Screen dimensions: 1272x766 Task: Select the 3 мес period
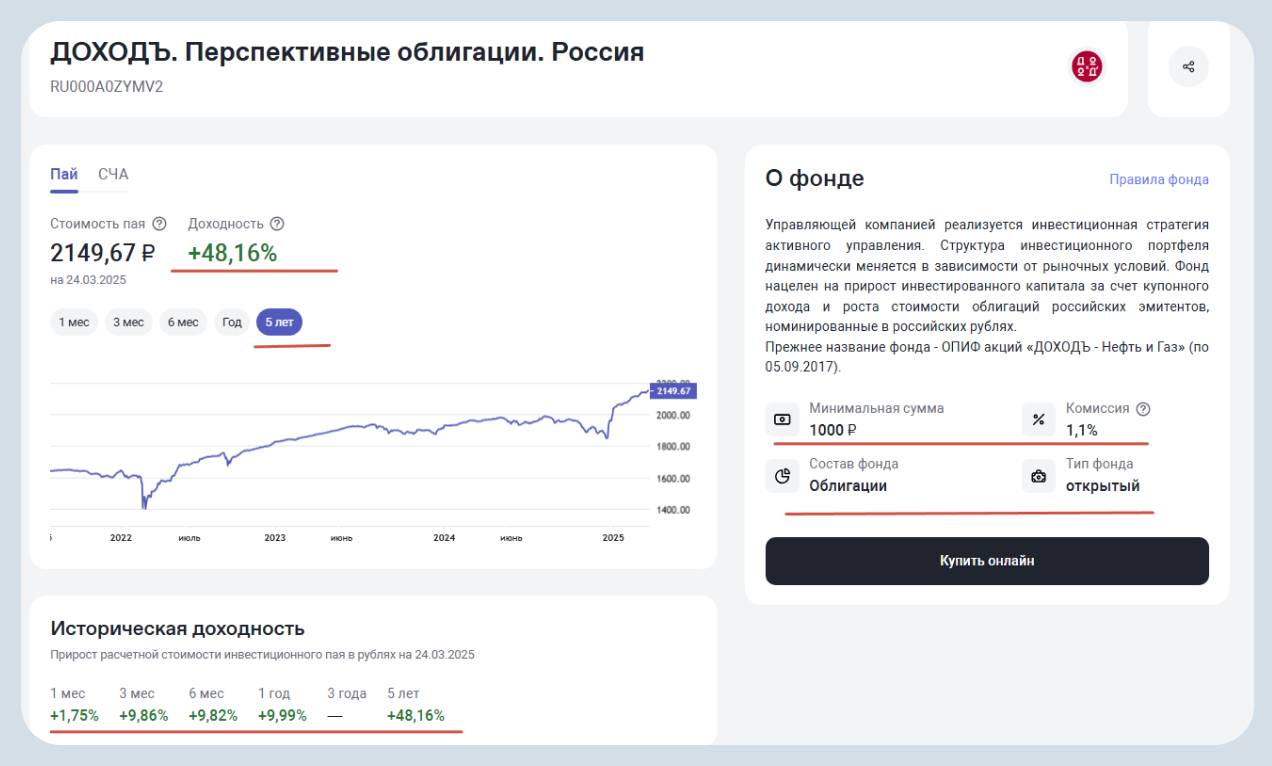[x=128, y=322]
